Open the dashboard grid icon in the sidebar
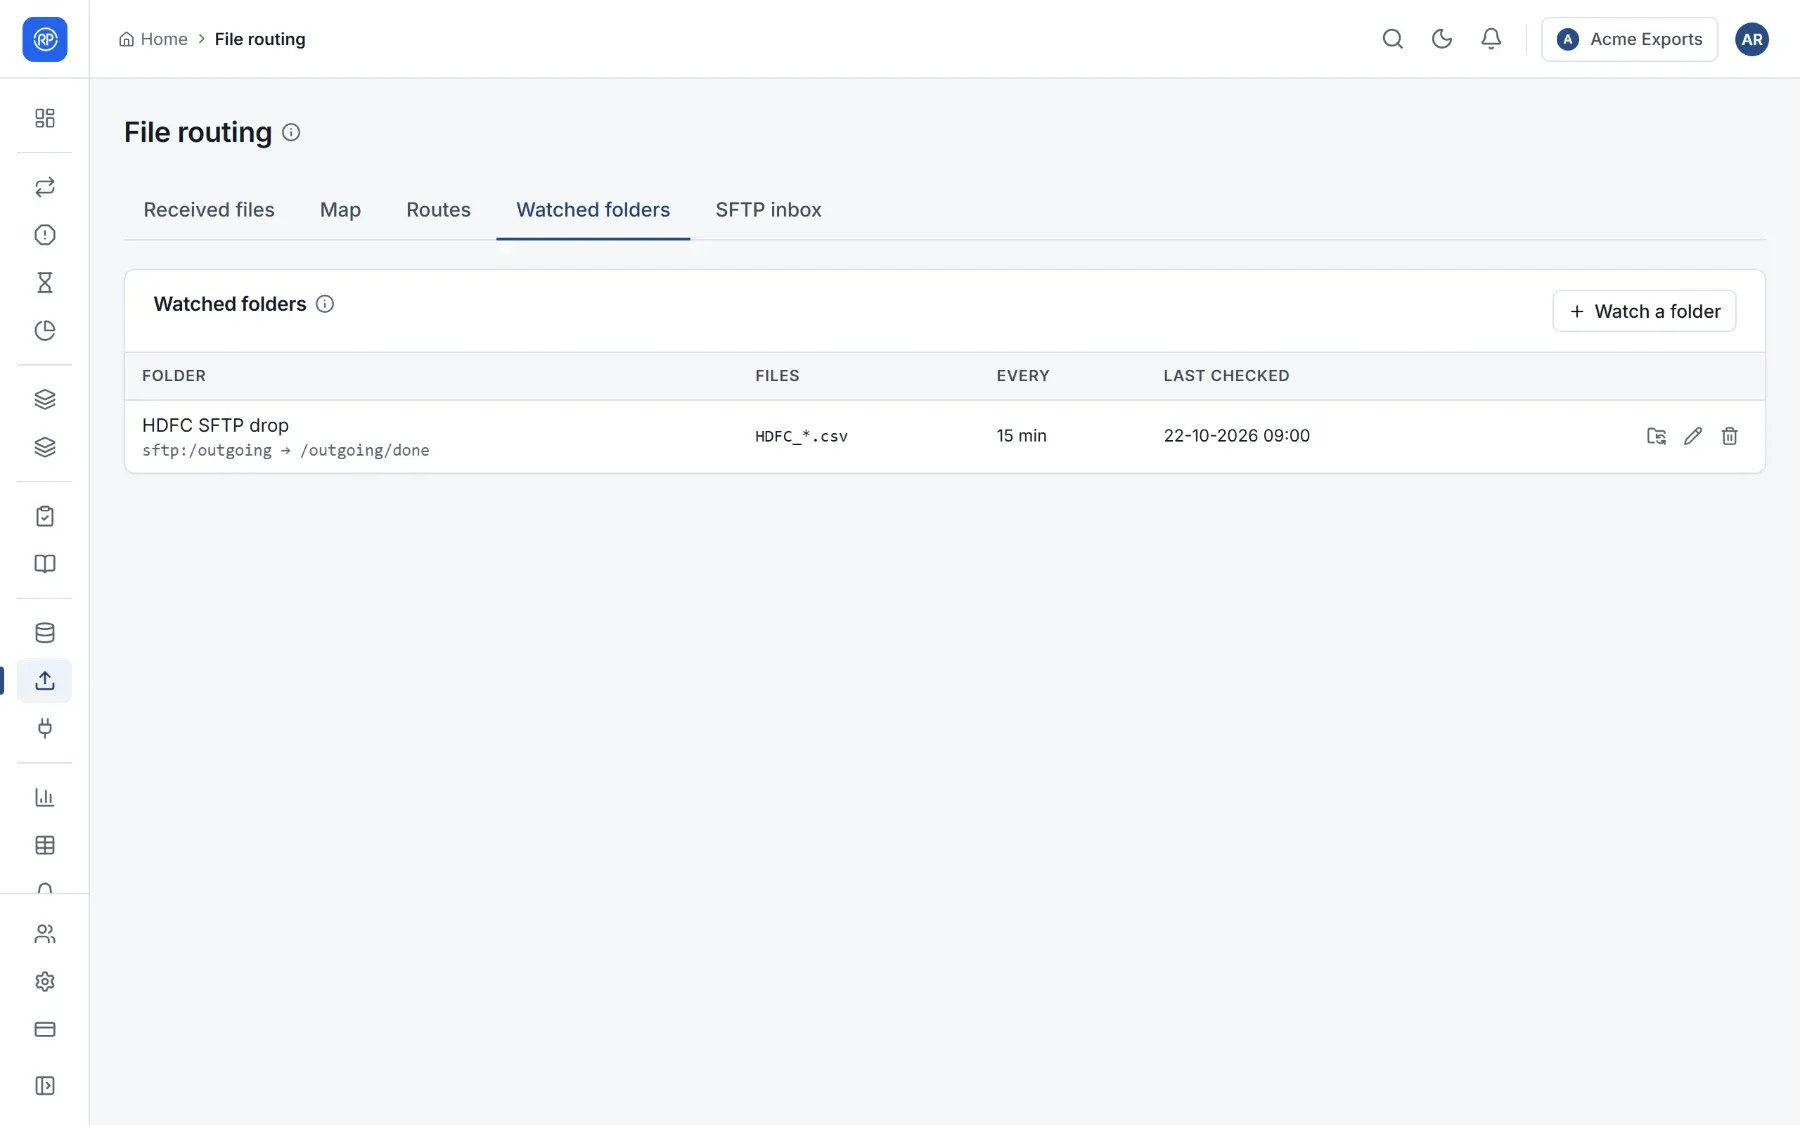The height and width of the screenshot is (1125, 1800). pyautogui.click(x=45, y=118)
